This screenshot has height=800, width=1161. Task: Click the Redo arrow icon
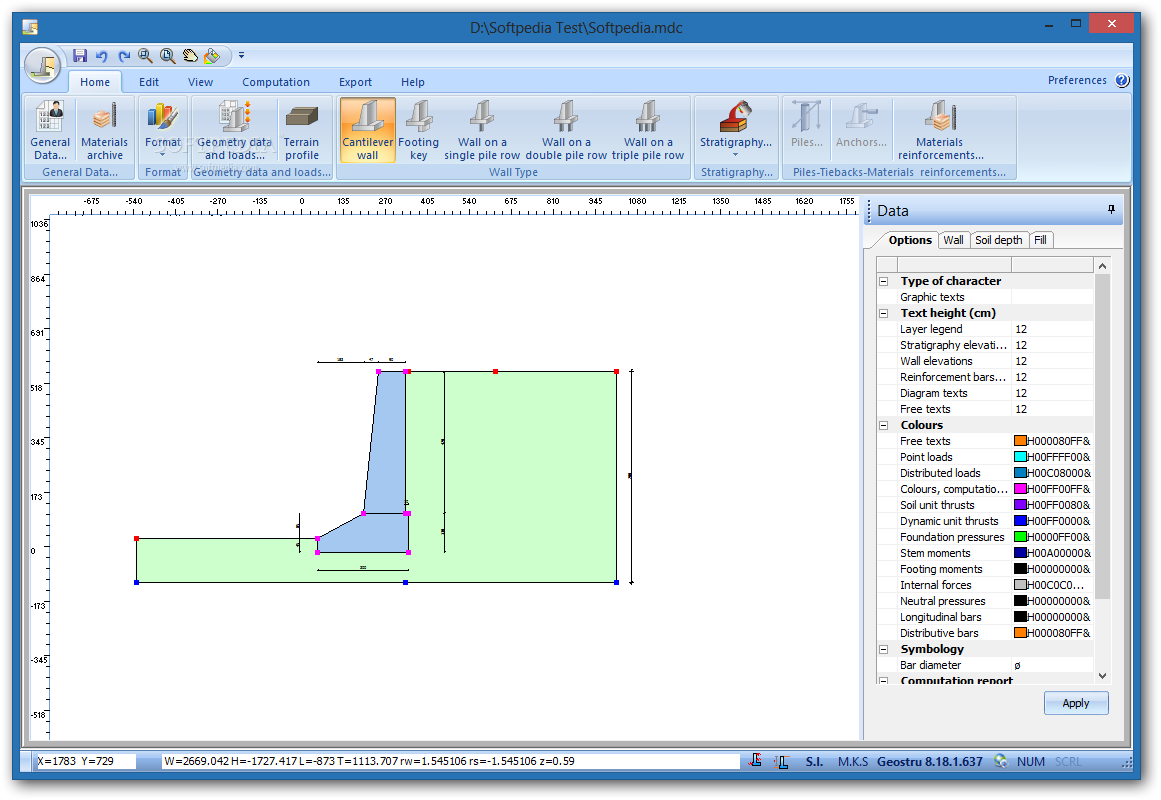124,56
